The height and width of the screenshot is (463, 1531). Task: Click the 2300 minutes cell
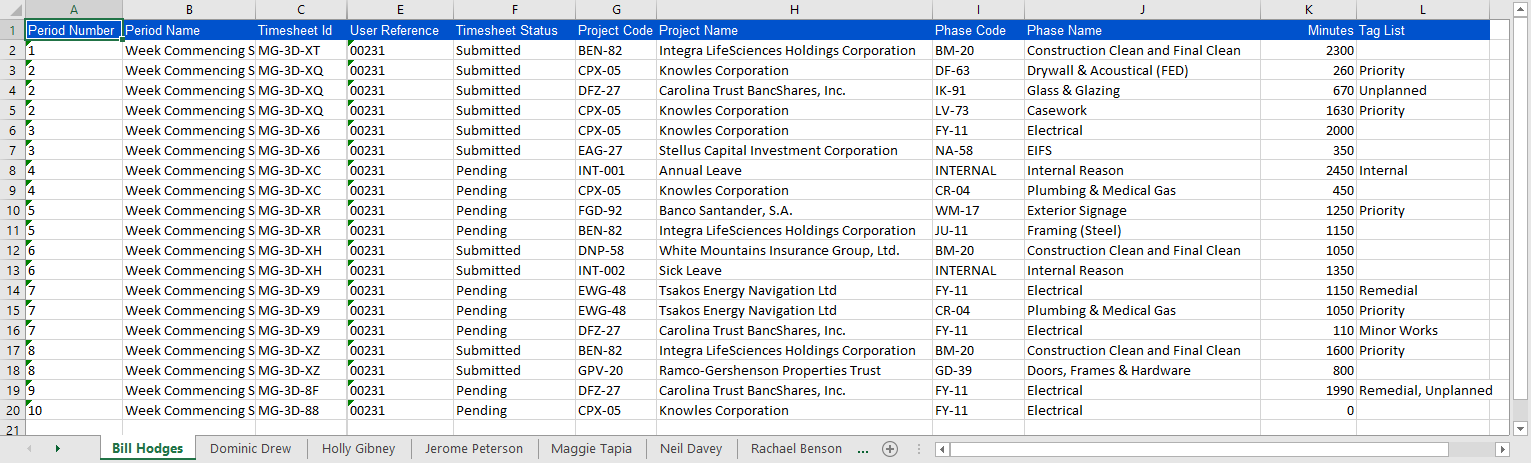tap(1308, 50)
